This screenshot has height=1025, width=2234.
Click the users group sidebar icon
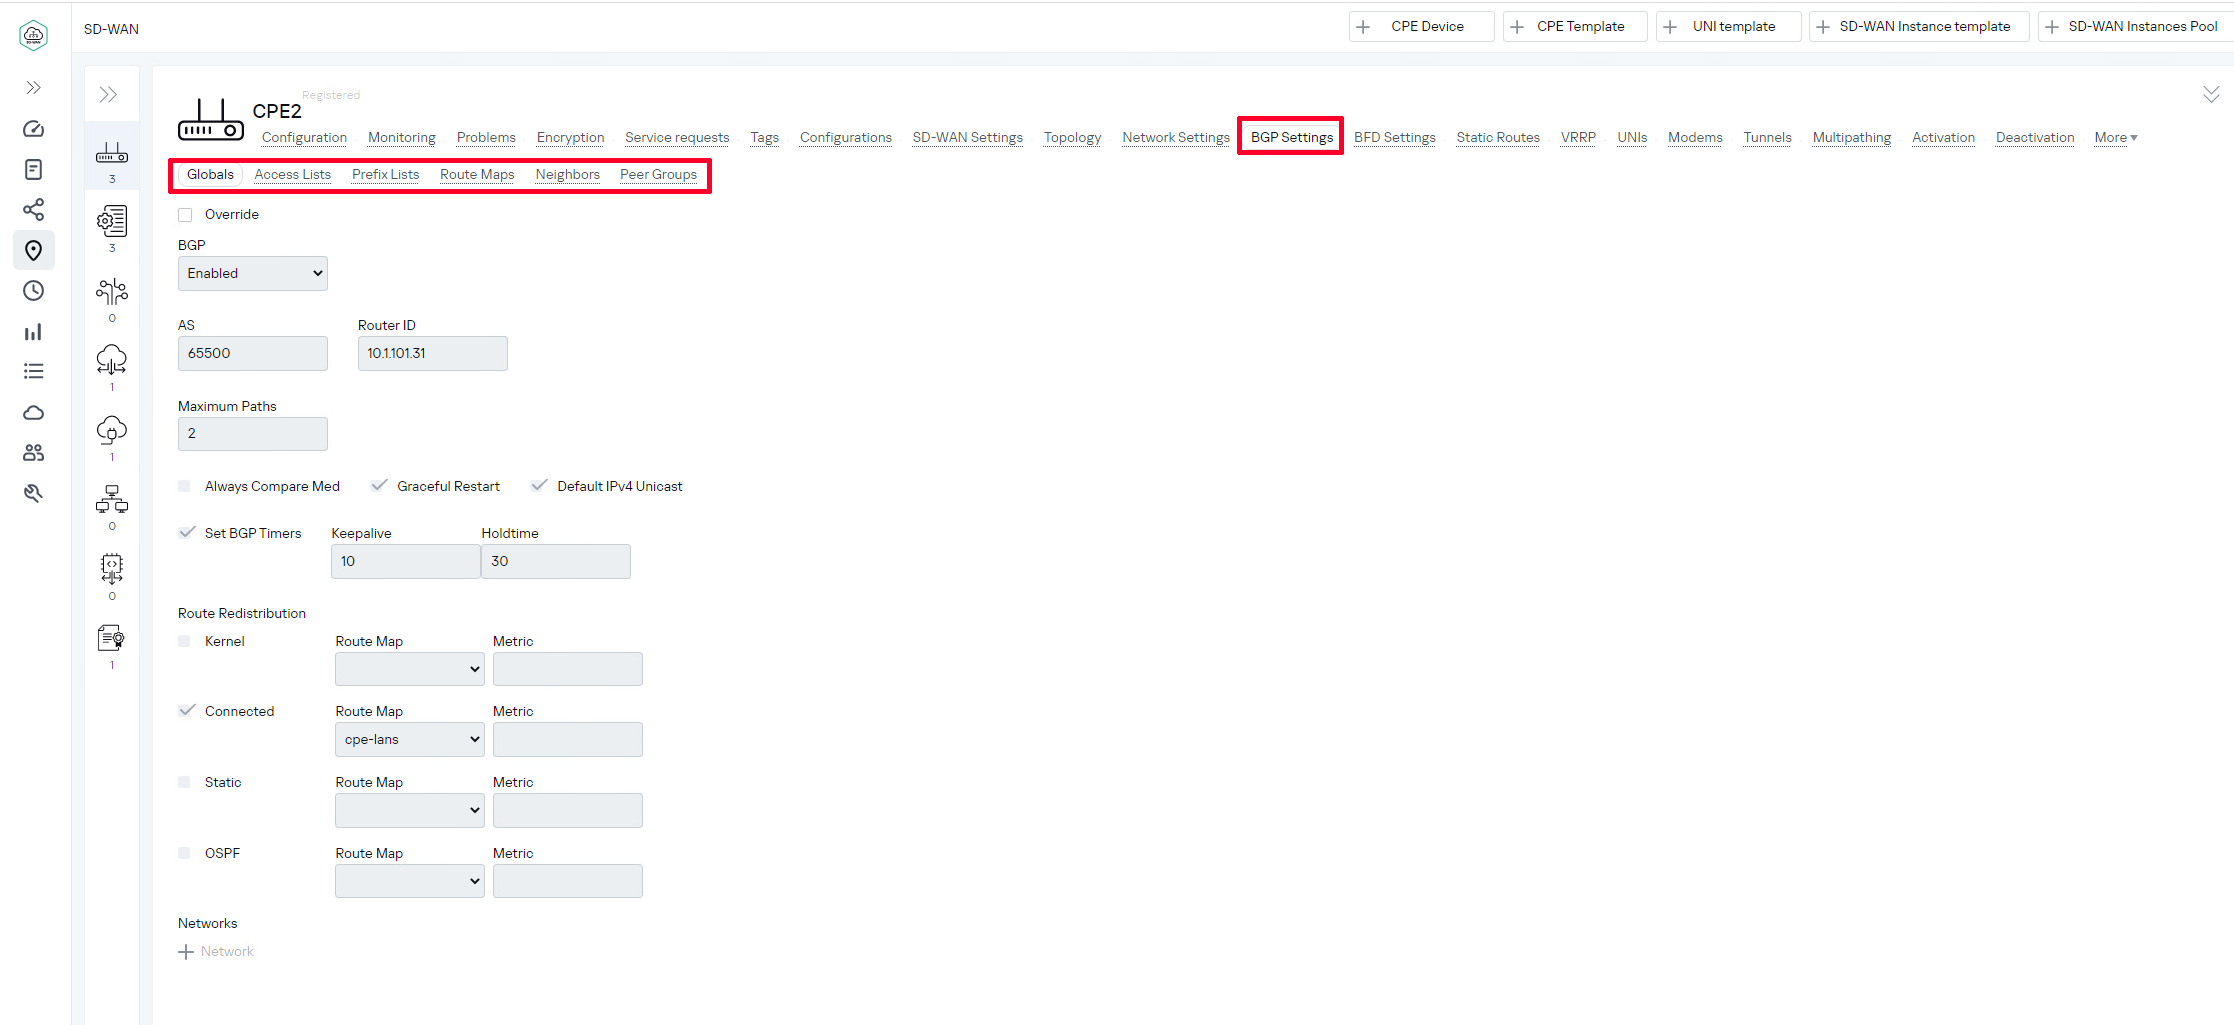pos(33,453)
